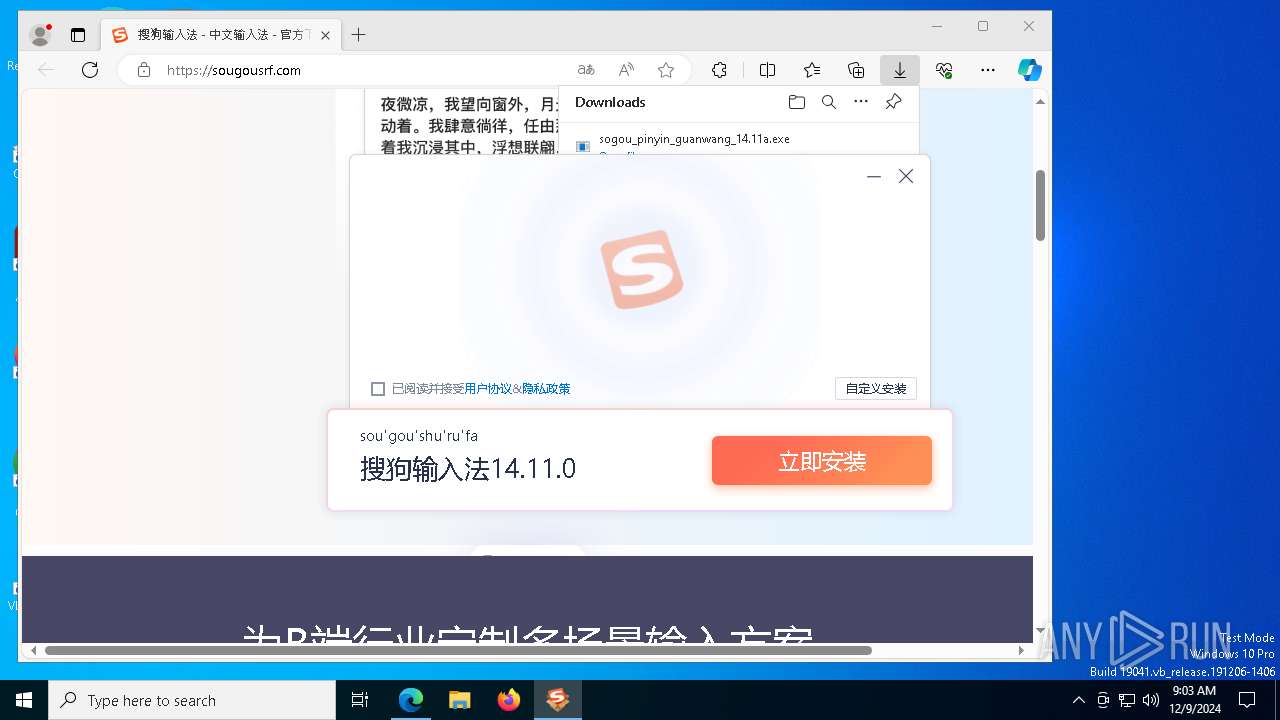Open network status tray icon
Viewport: 1280px width, 720px height.
click(1127, 700)
